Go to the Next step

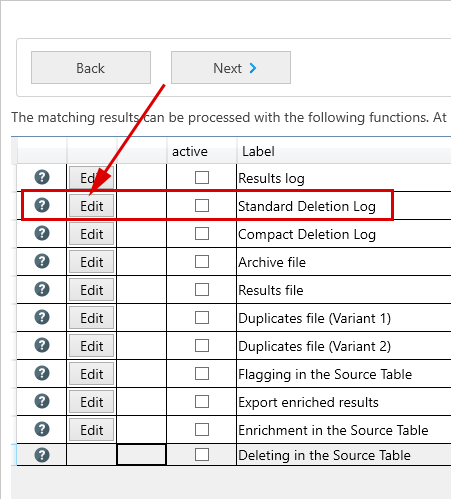(231, 68)
